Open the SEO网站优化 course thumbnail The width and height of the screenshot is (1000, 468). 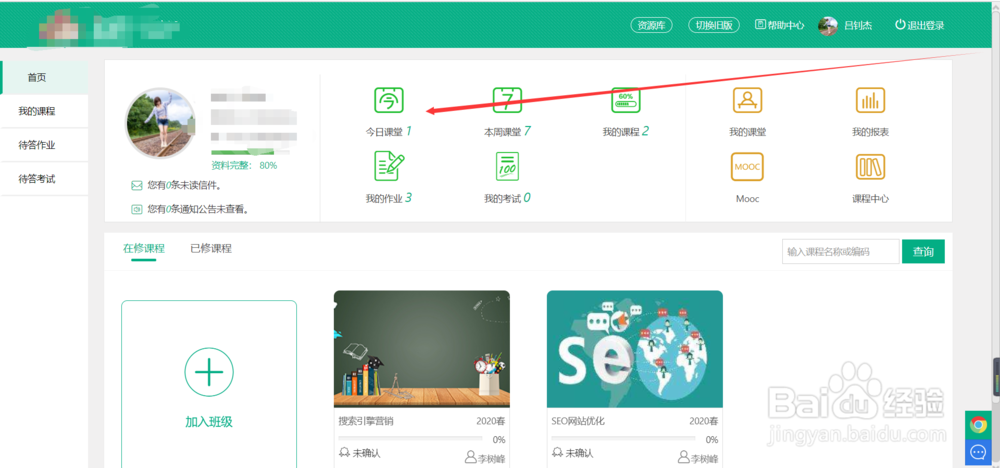point(635,349)
